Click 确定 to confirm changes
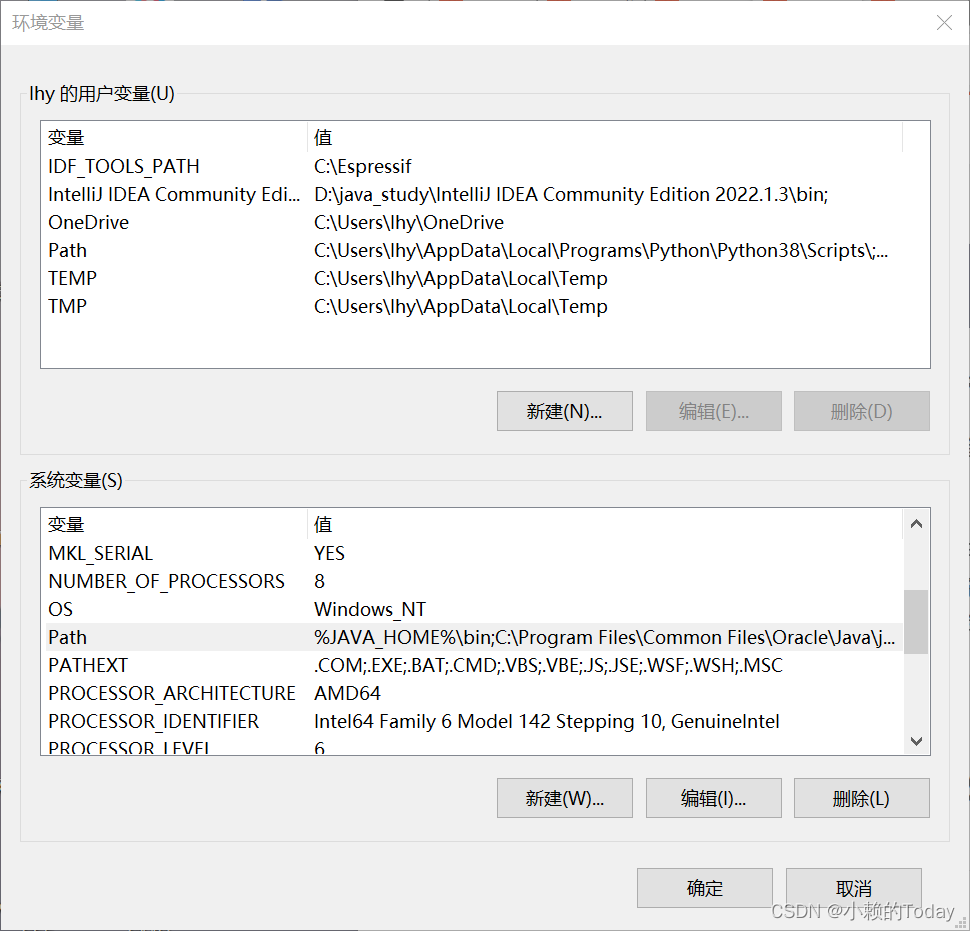The image size is (970, 931). (x=704, y=888)
